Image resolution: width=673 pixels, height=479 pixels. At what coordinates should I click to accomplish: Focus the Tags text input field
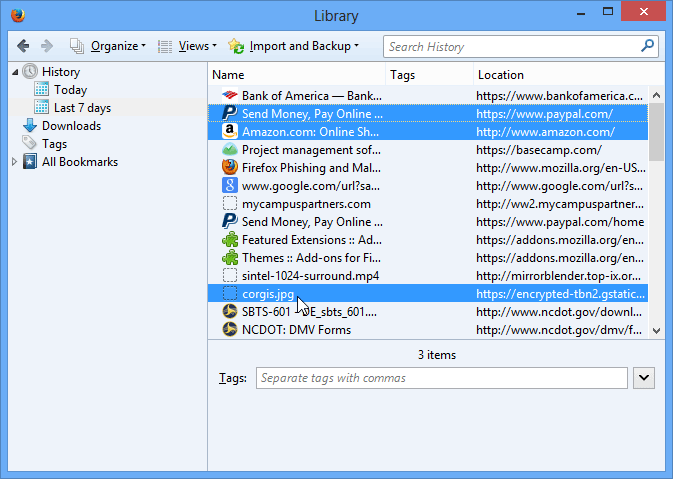pyautogui.click(x=442, y=378)
